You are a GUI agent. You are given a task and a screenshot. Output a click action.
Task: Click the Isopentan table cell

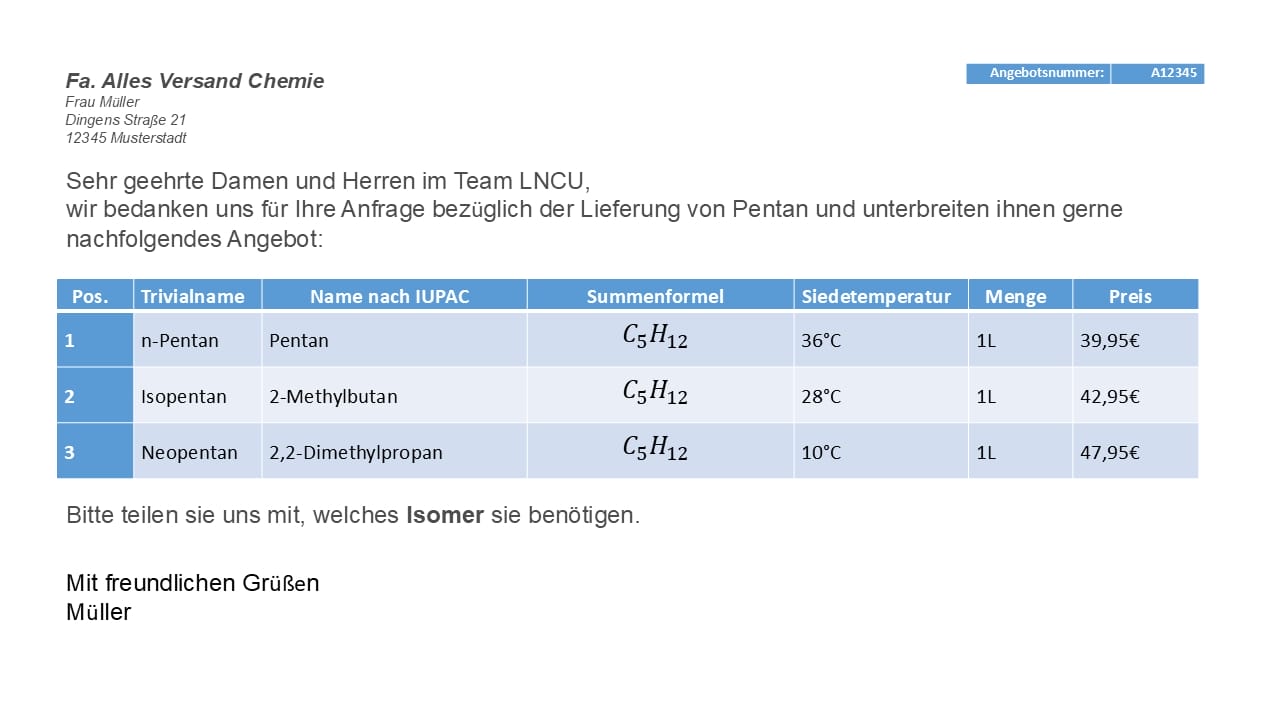[x=184, y=396]
